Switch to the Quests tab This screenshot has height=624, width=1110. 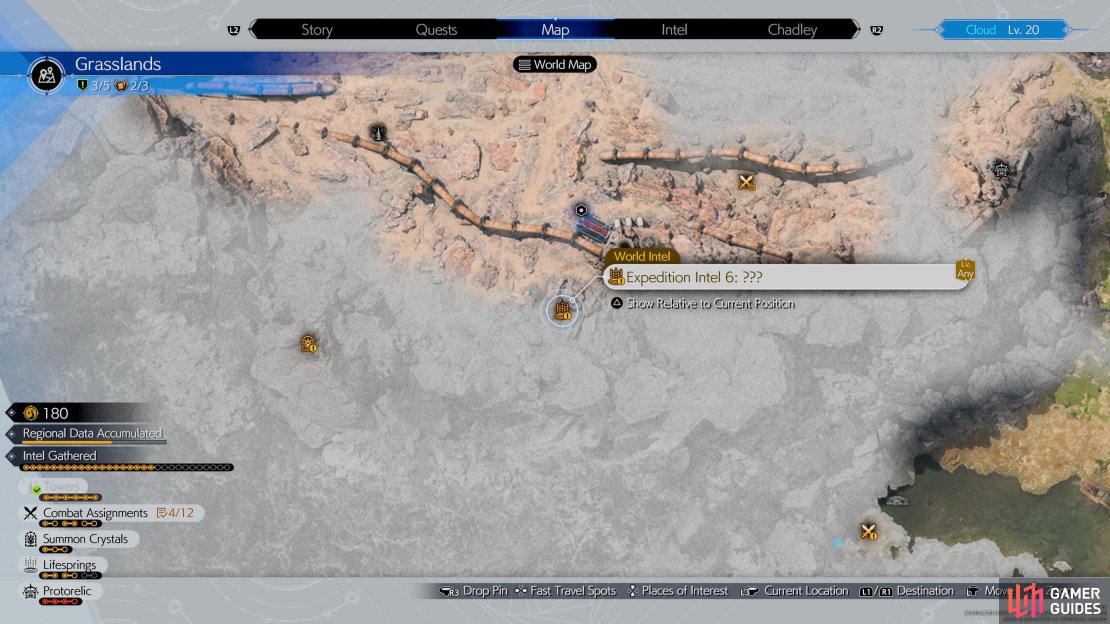coord(436,30)
